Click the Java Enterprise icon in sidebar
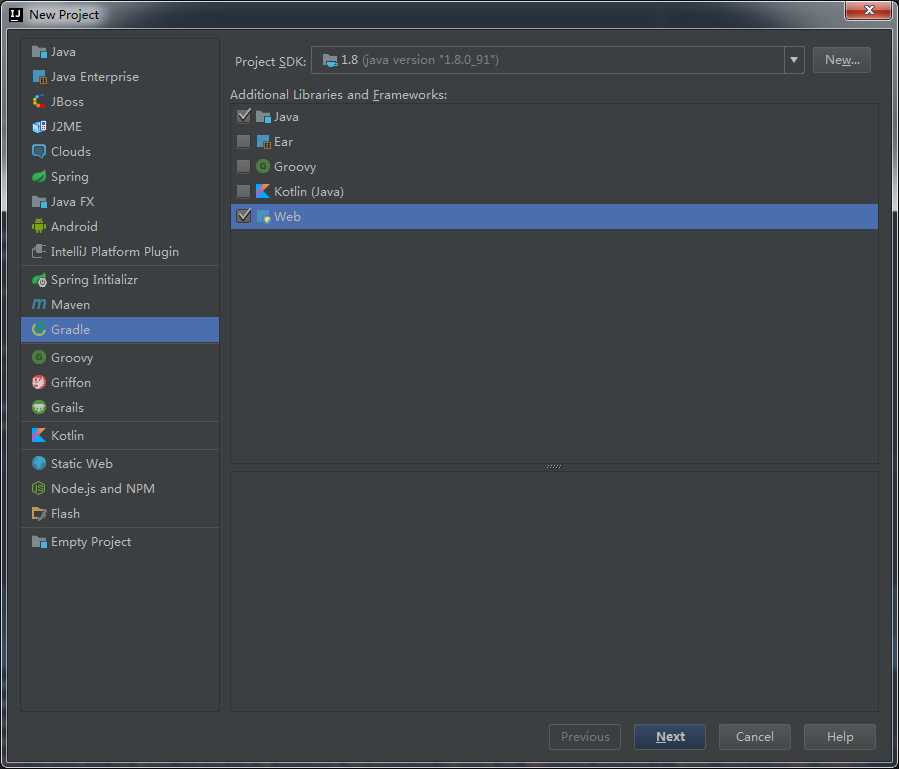 point(39,77)
